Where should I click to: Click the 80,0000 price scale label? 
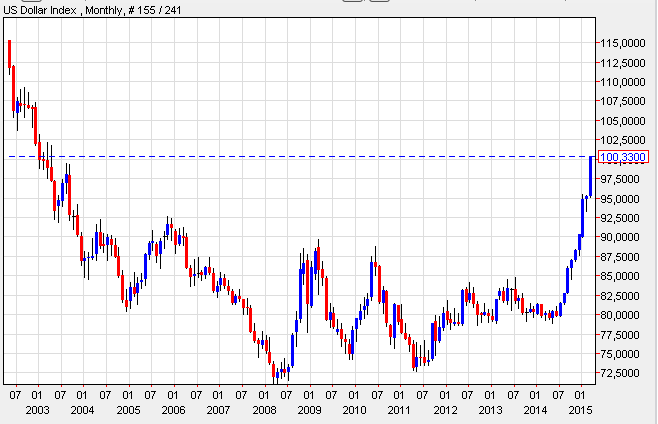point(624,315)
